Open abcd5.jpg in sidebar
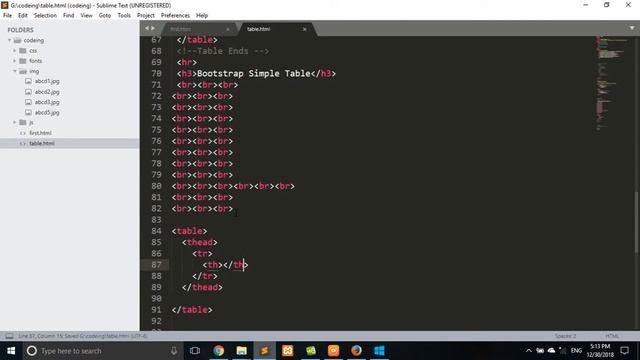The image size is (640, 360). [x=47, y=112]
